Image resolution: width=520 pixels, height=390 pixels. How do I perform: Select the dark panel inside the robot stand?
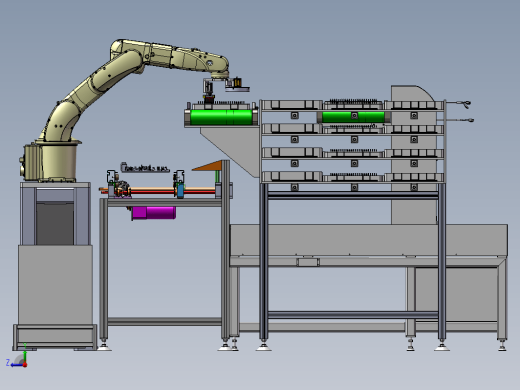click(55, 223)
